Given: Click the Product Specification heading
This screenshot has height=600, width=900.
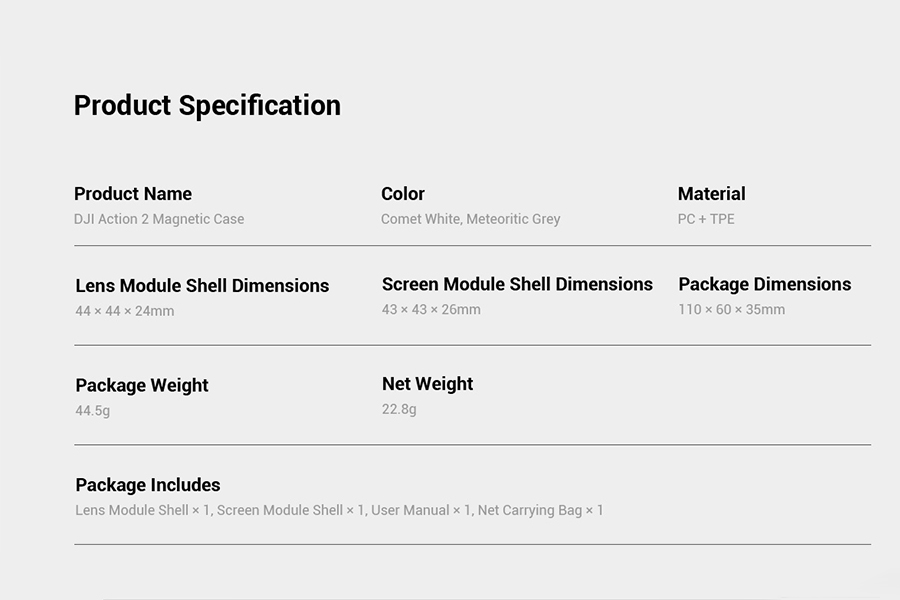Looking at the screenshot, I should pyautogui.click(x=207, y=106).
